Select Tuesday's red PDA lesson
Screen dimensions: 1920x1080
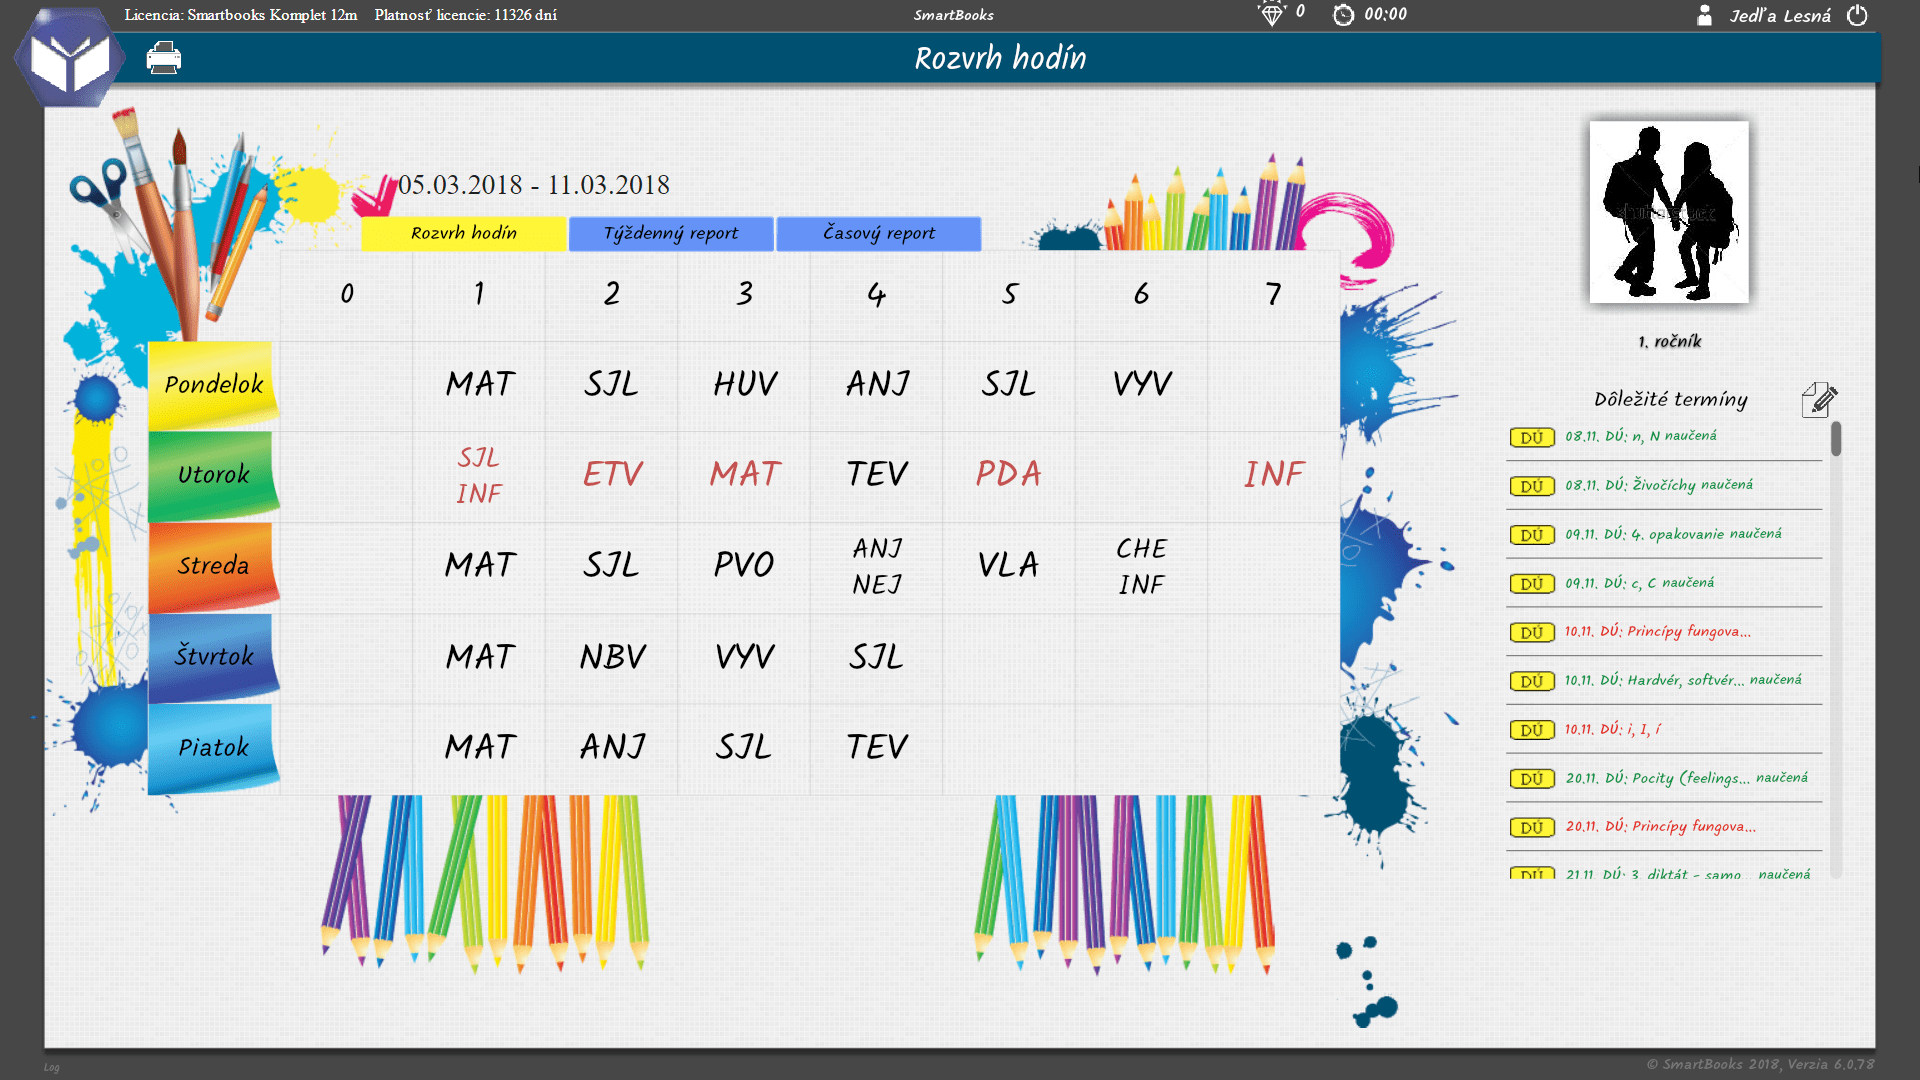(1009, 474)
